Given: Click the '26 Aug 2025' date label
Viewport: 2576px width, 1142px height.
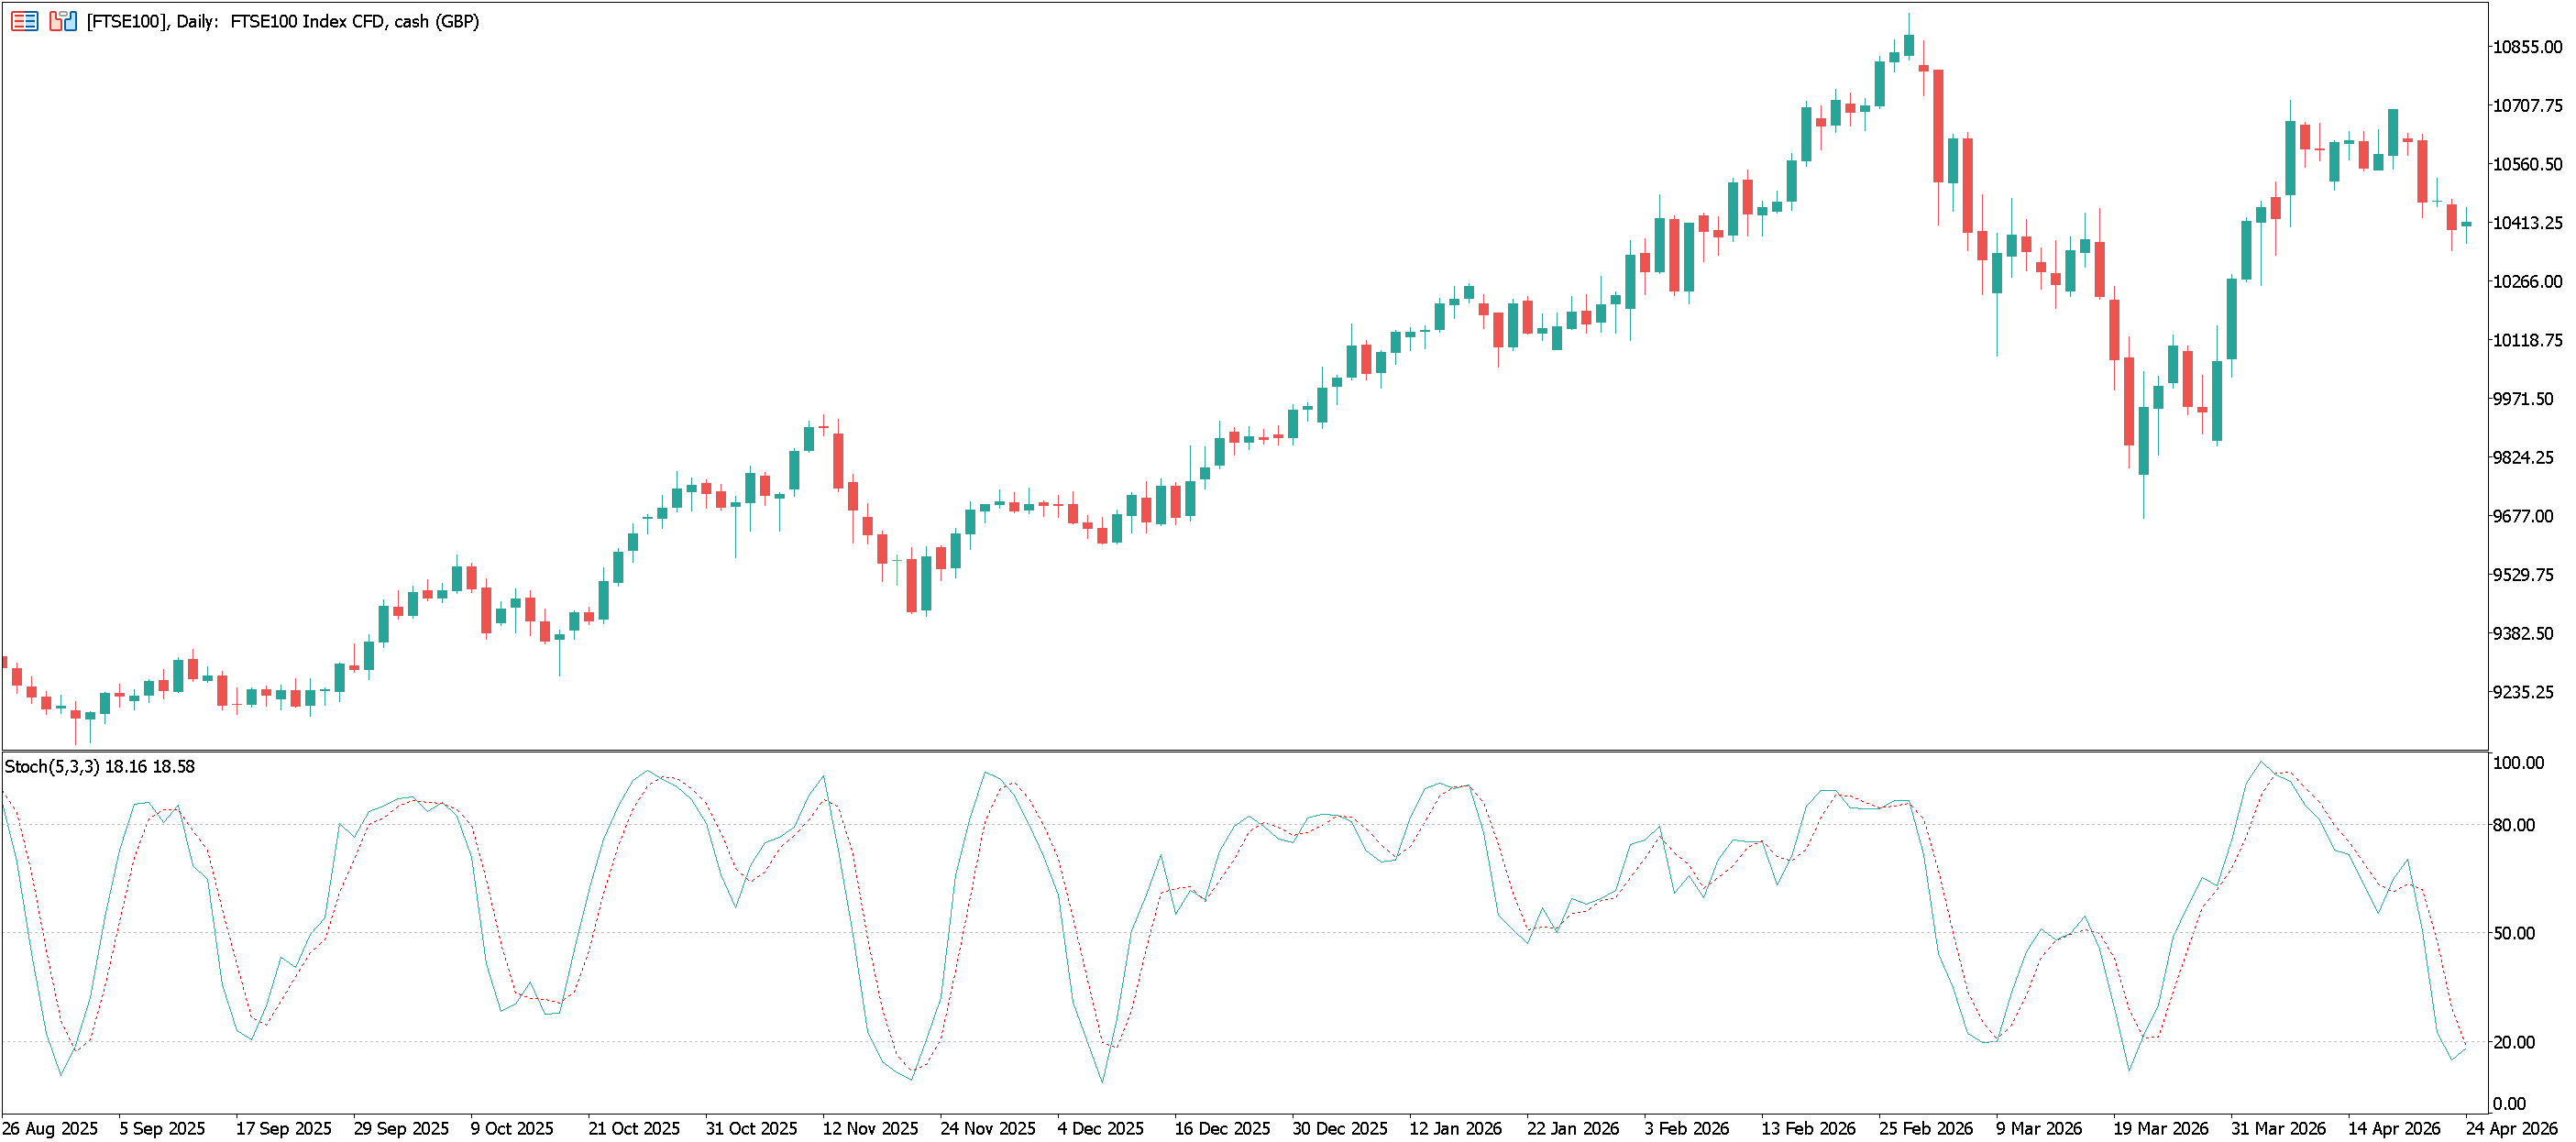Looking at the screenshot, I should (51, 1129).
